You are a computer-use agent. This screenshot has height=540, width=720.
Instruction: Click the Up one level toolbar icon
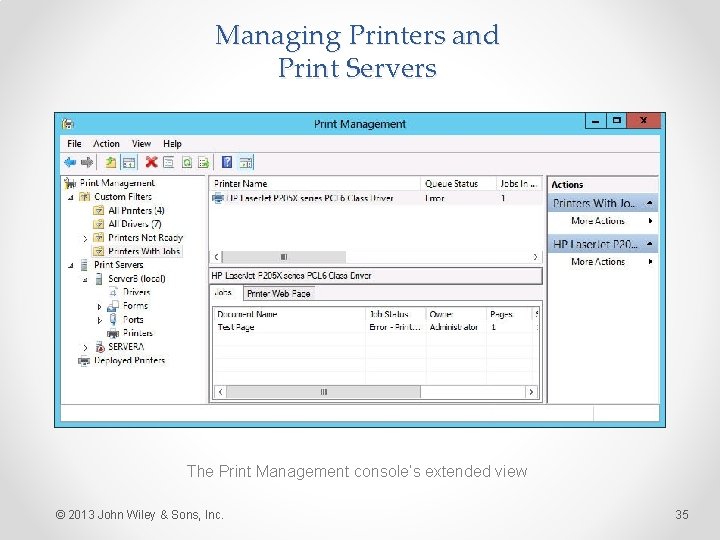pyautogui.click(x=111, y=162)
